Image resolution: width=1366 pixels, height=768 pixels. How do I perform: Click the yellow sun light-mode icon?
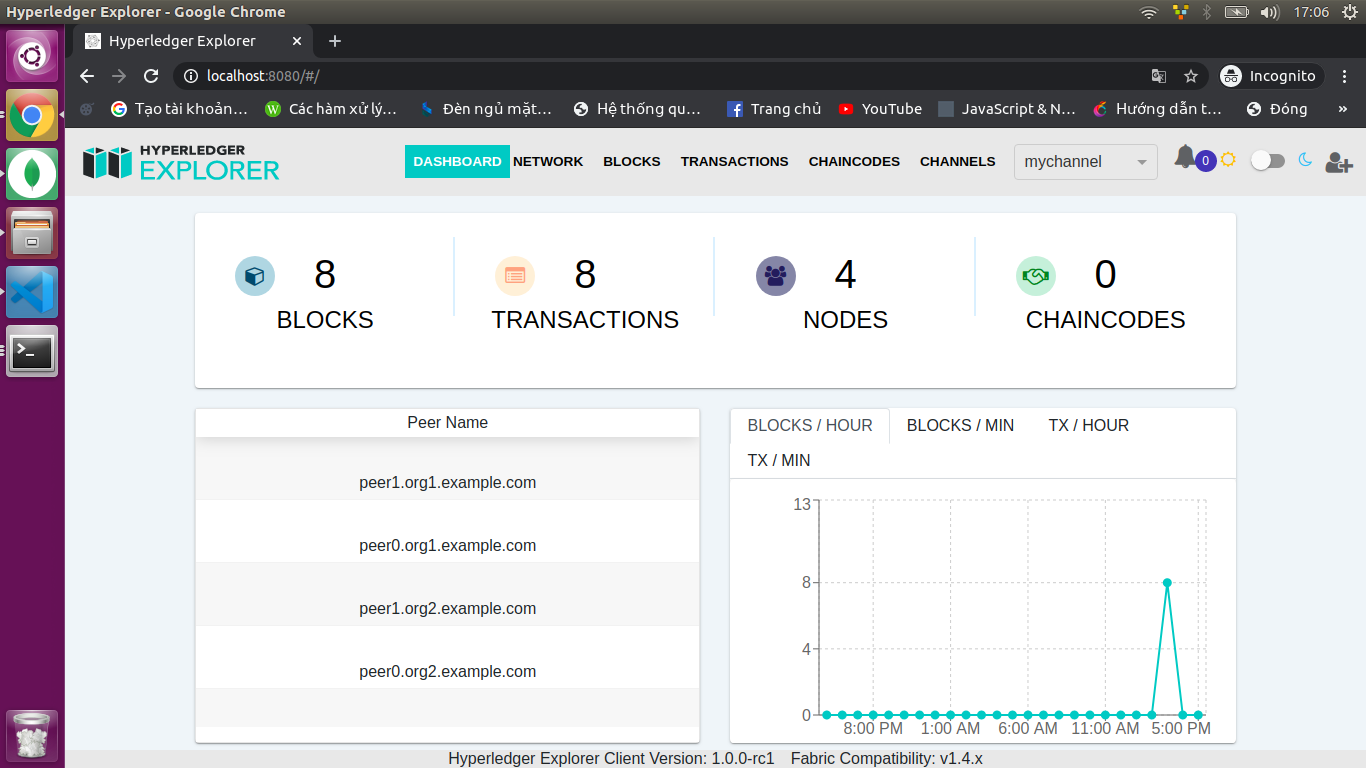[x=1228, y=160]
